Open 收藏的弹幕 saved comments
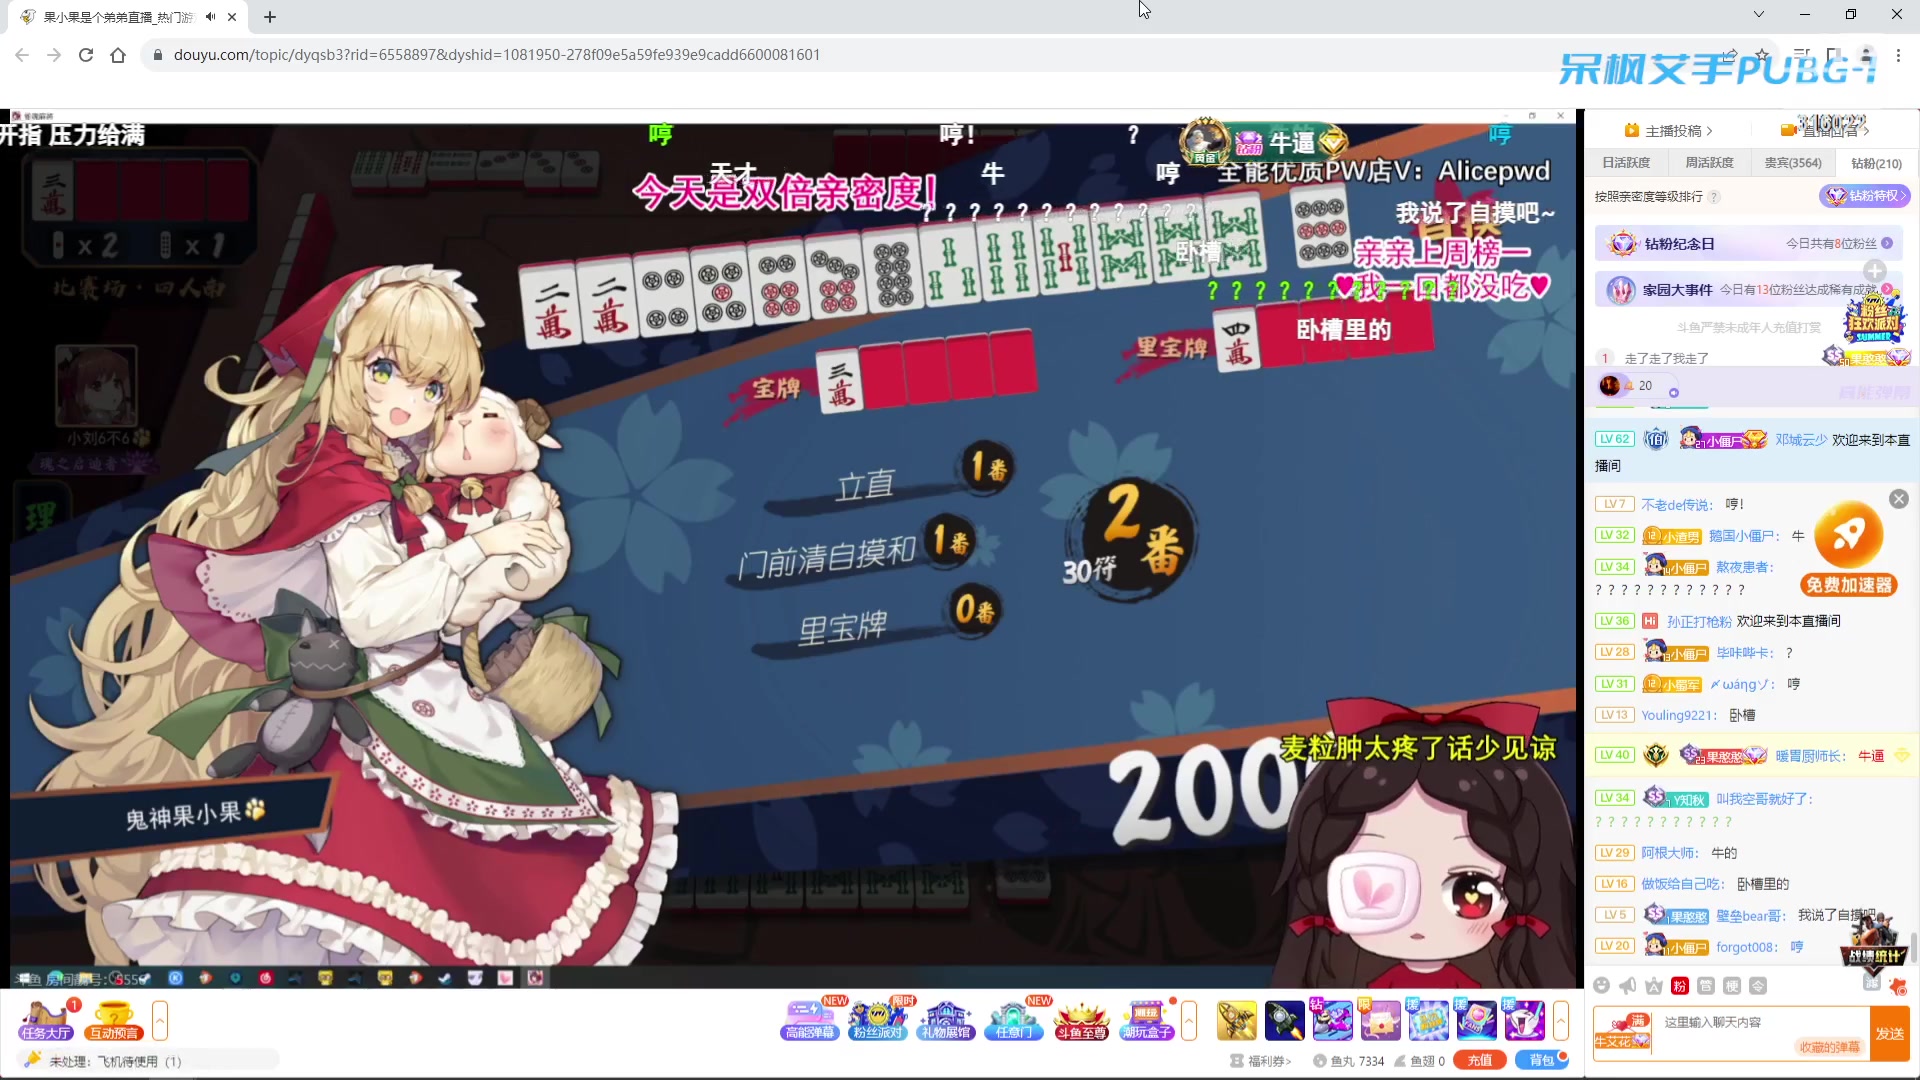The height and width of the screenshot is (1080, 1920). click(x=1830, y=1047)
